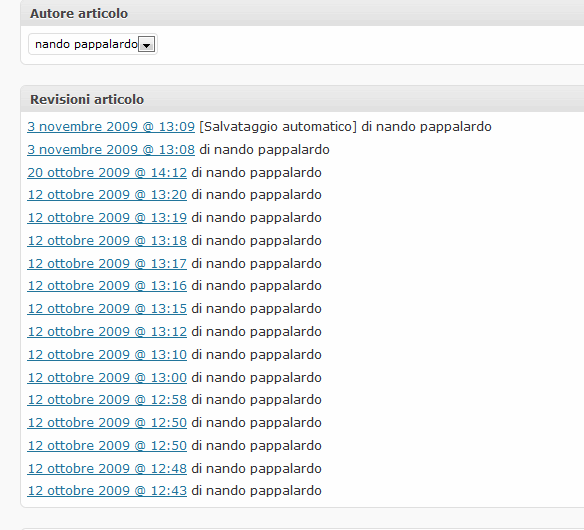584x530 pixels.
Task: Select revision 12 ottobre 2009 @ 13:17
Action: point(107,264)
